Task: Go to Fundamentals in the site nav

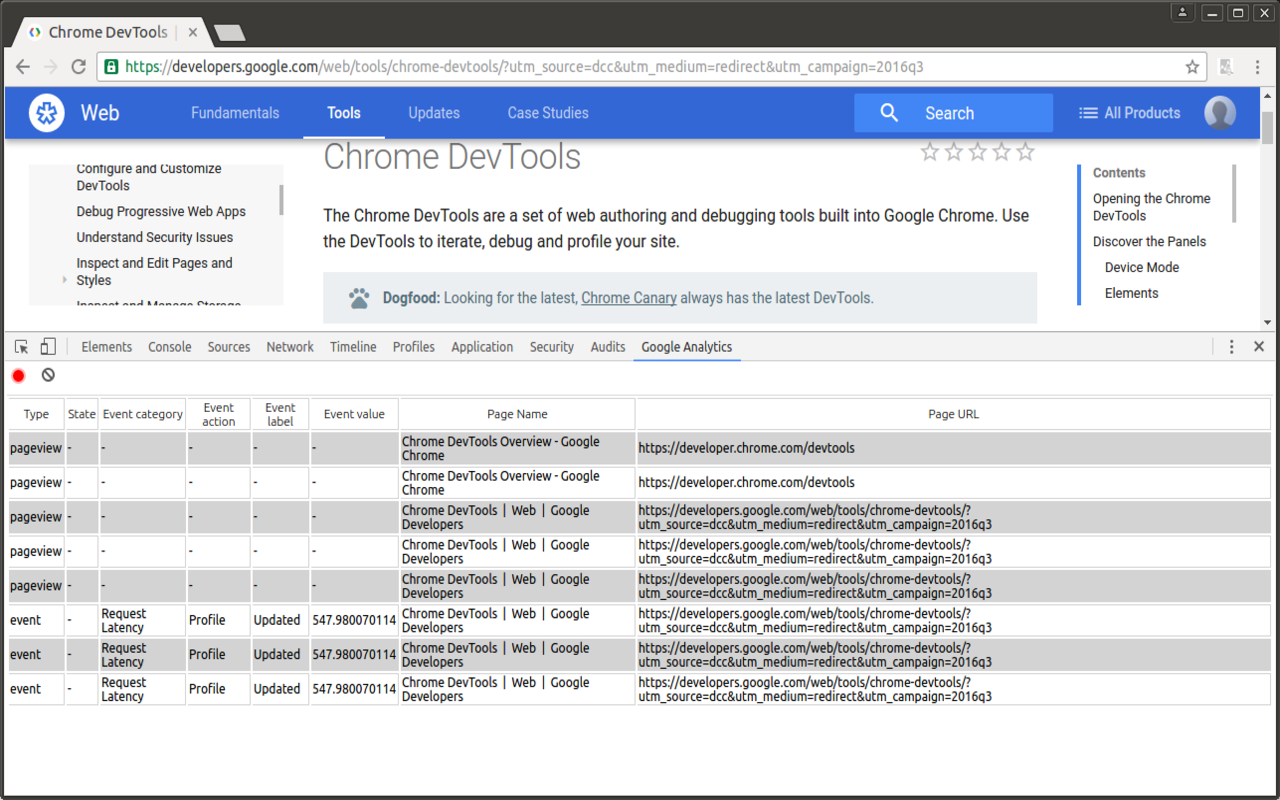Action: click(x=235, y=113)
